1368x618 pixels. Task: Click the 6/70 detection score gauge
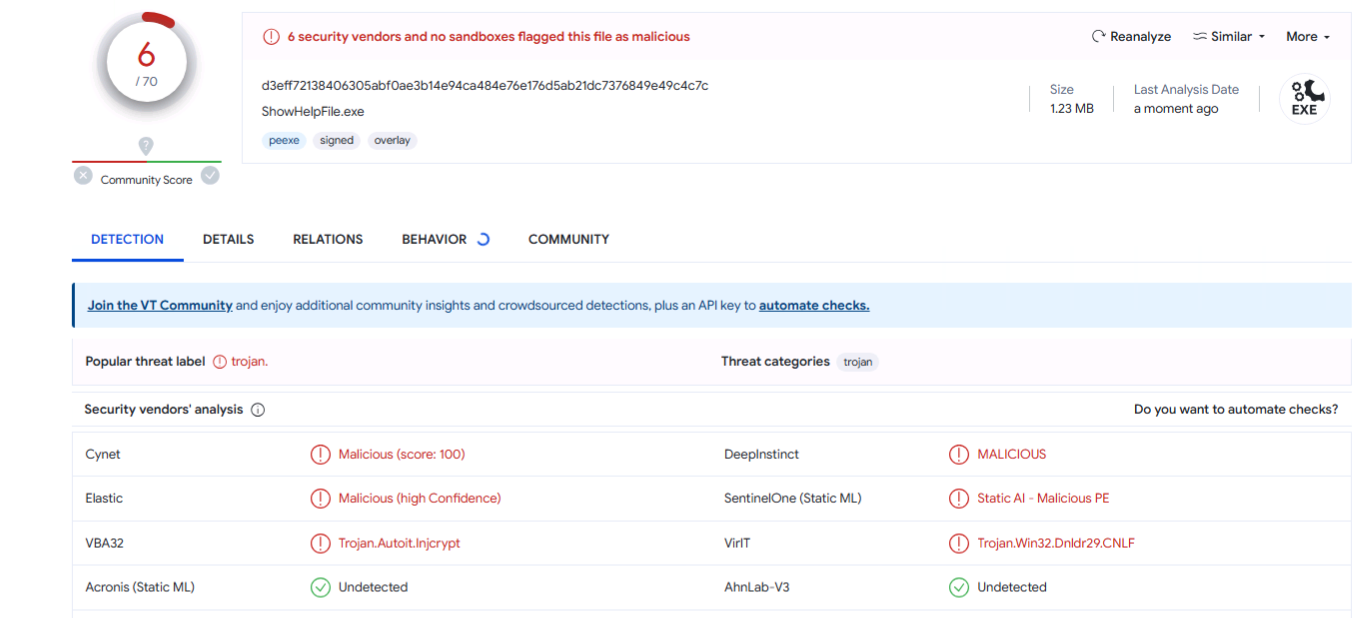[x=146, y=61]
